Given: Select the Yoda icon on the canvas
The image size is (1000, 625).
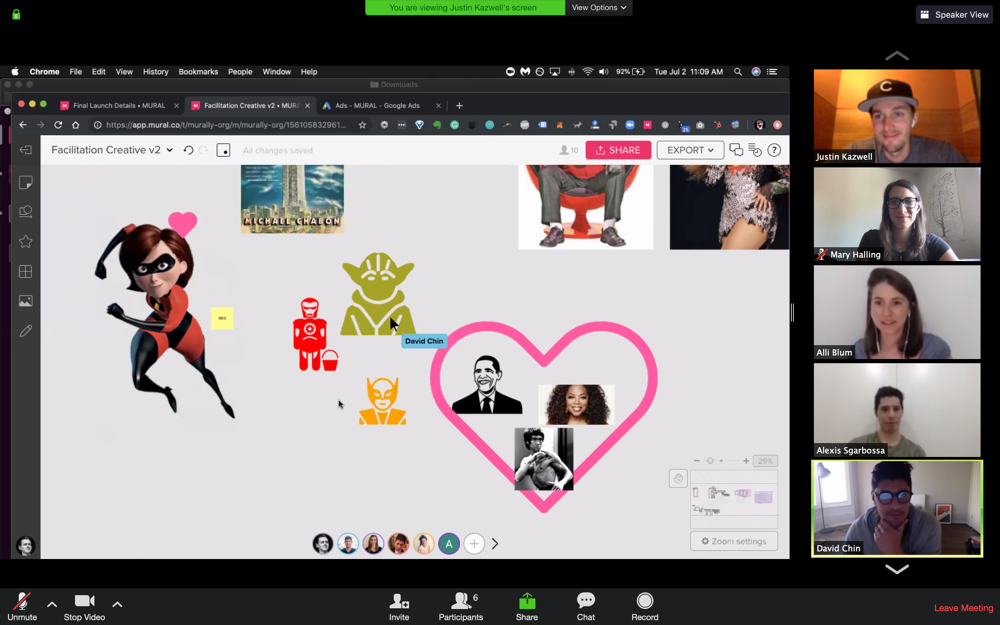Looking at the screenshot, I should (x=378, y=293).
